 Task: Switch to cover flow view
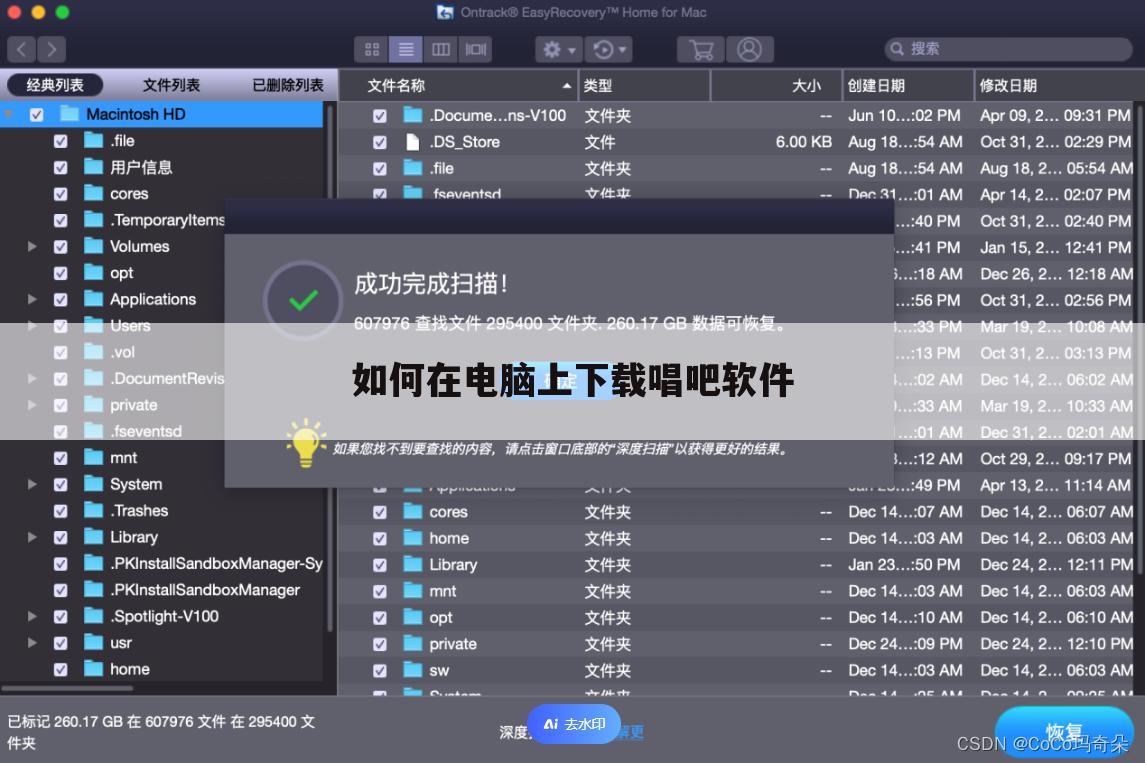coord(475,49)
